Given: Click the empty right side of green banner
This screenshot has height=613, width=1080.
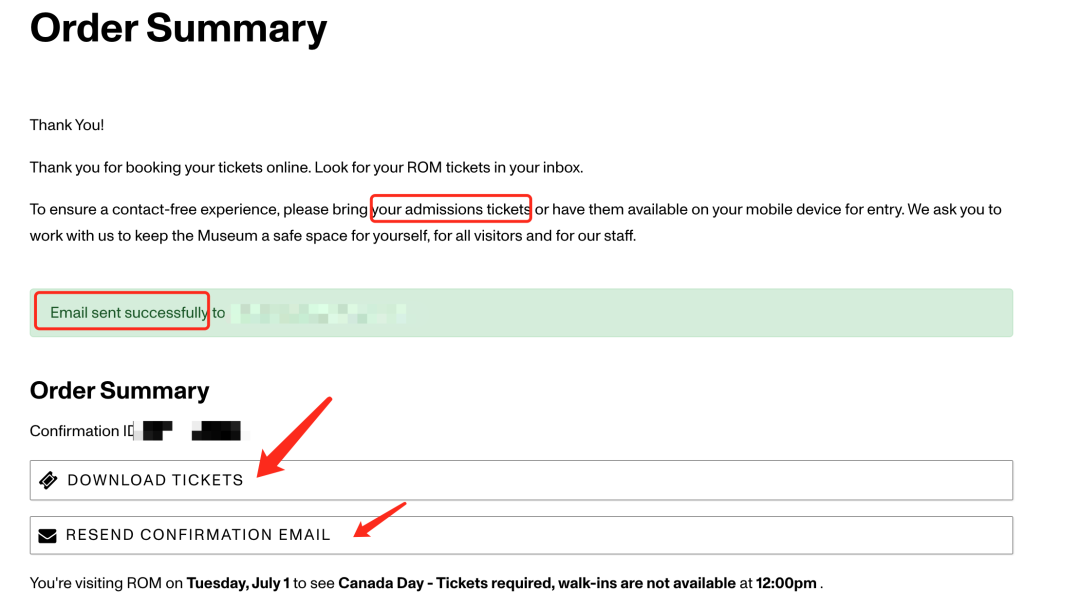Looking at the screenshot, I should pos(709,313).
